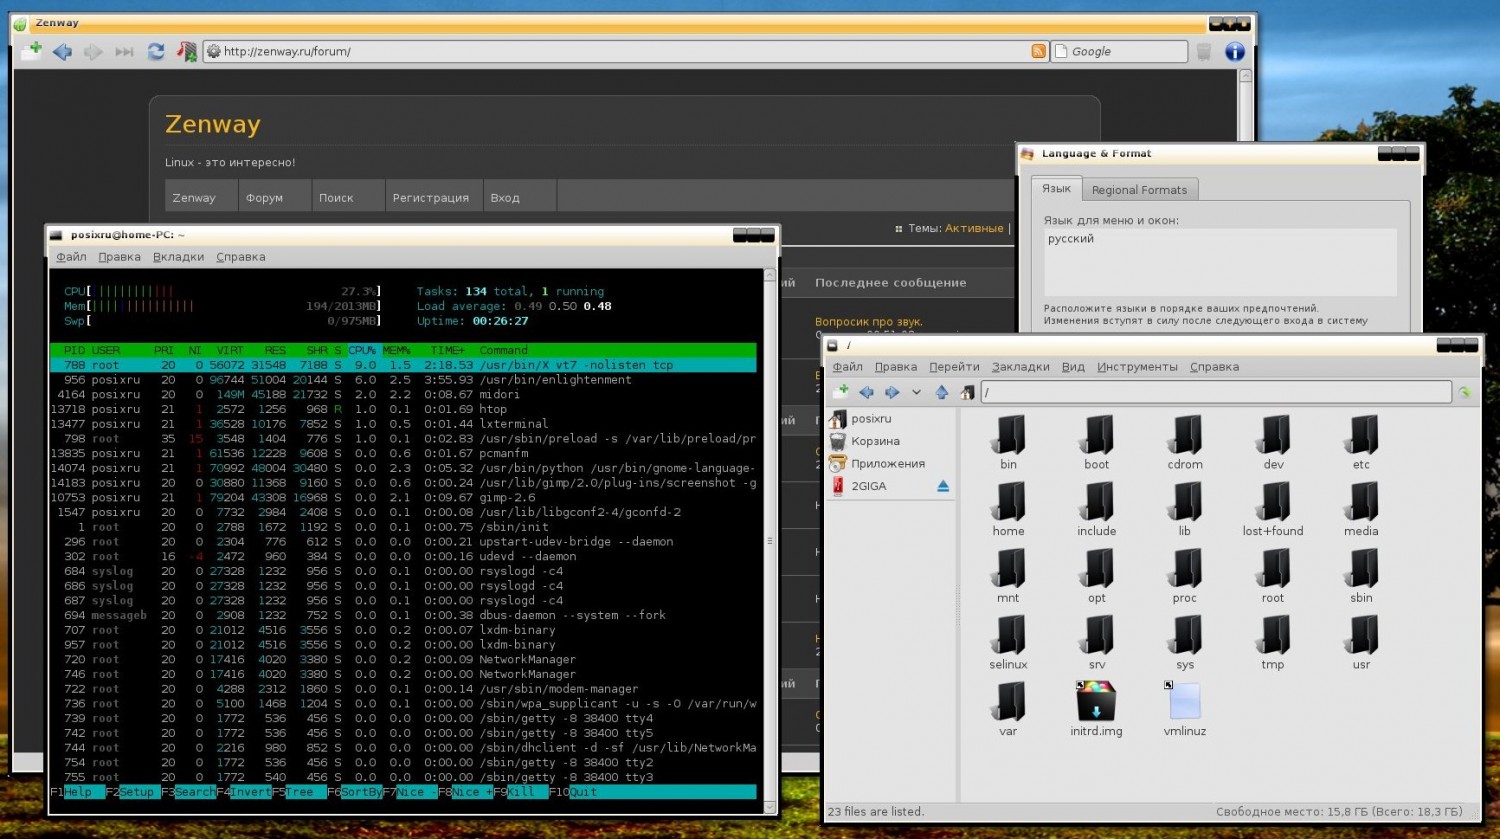Open a new tab in the file manager

point(840,392)
